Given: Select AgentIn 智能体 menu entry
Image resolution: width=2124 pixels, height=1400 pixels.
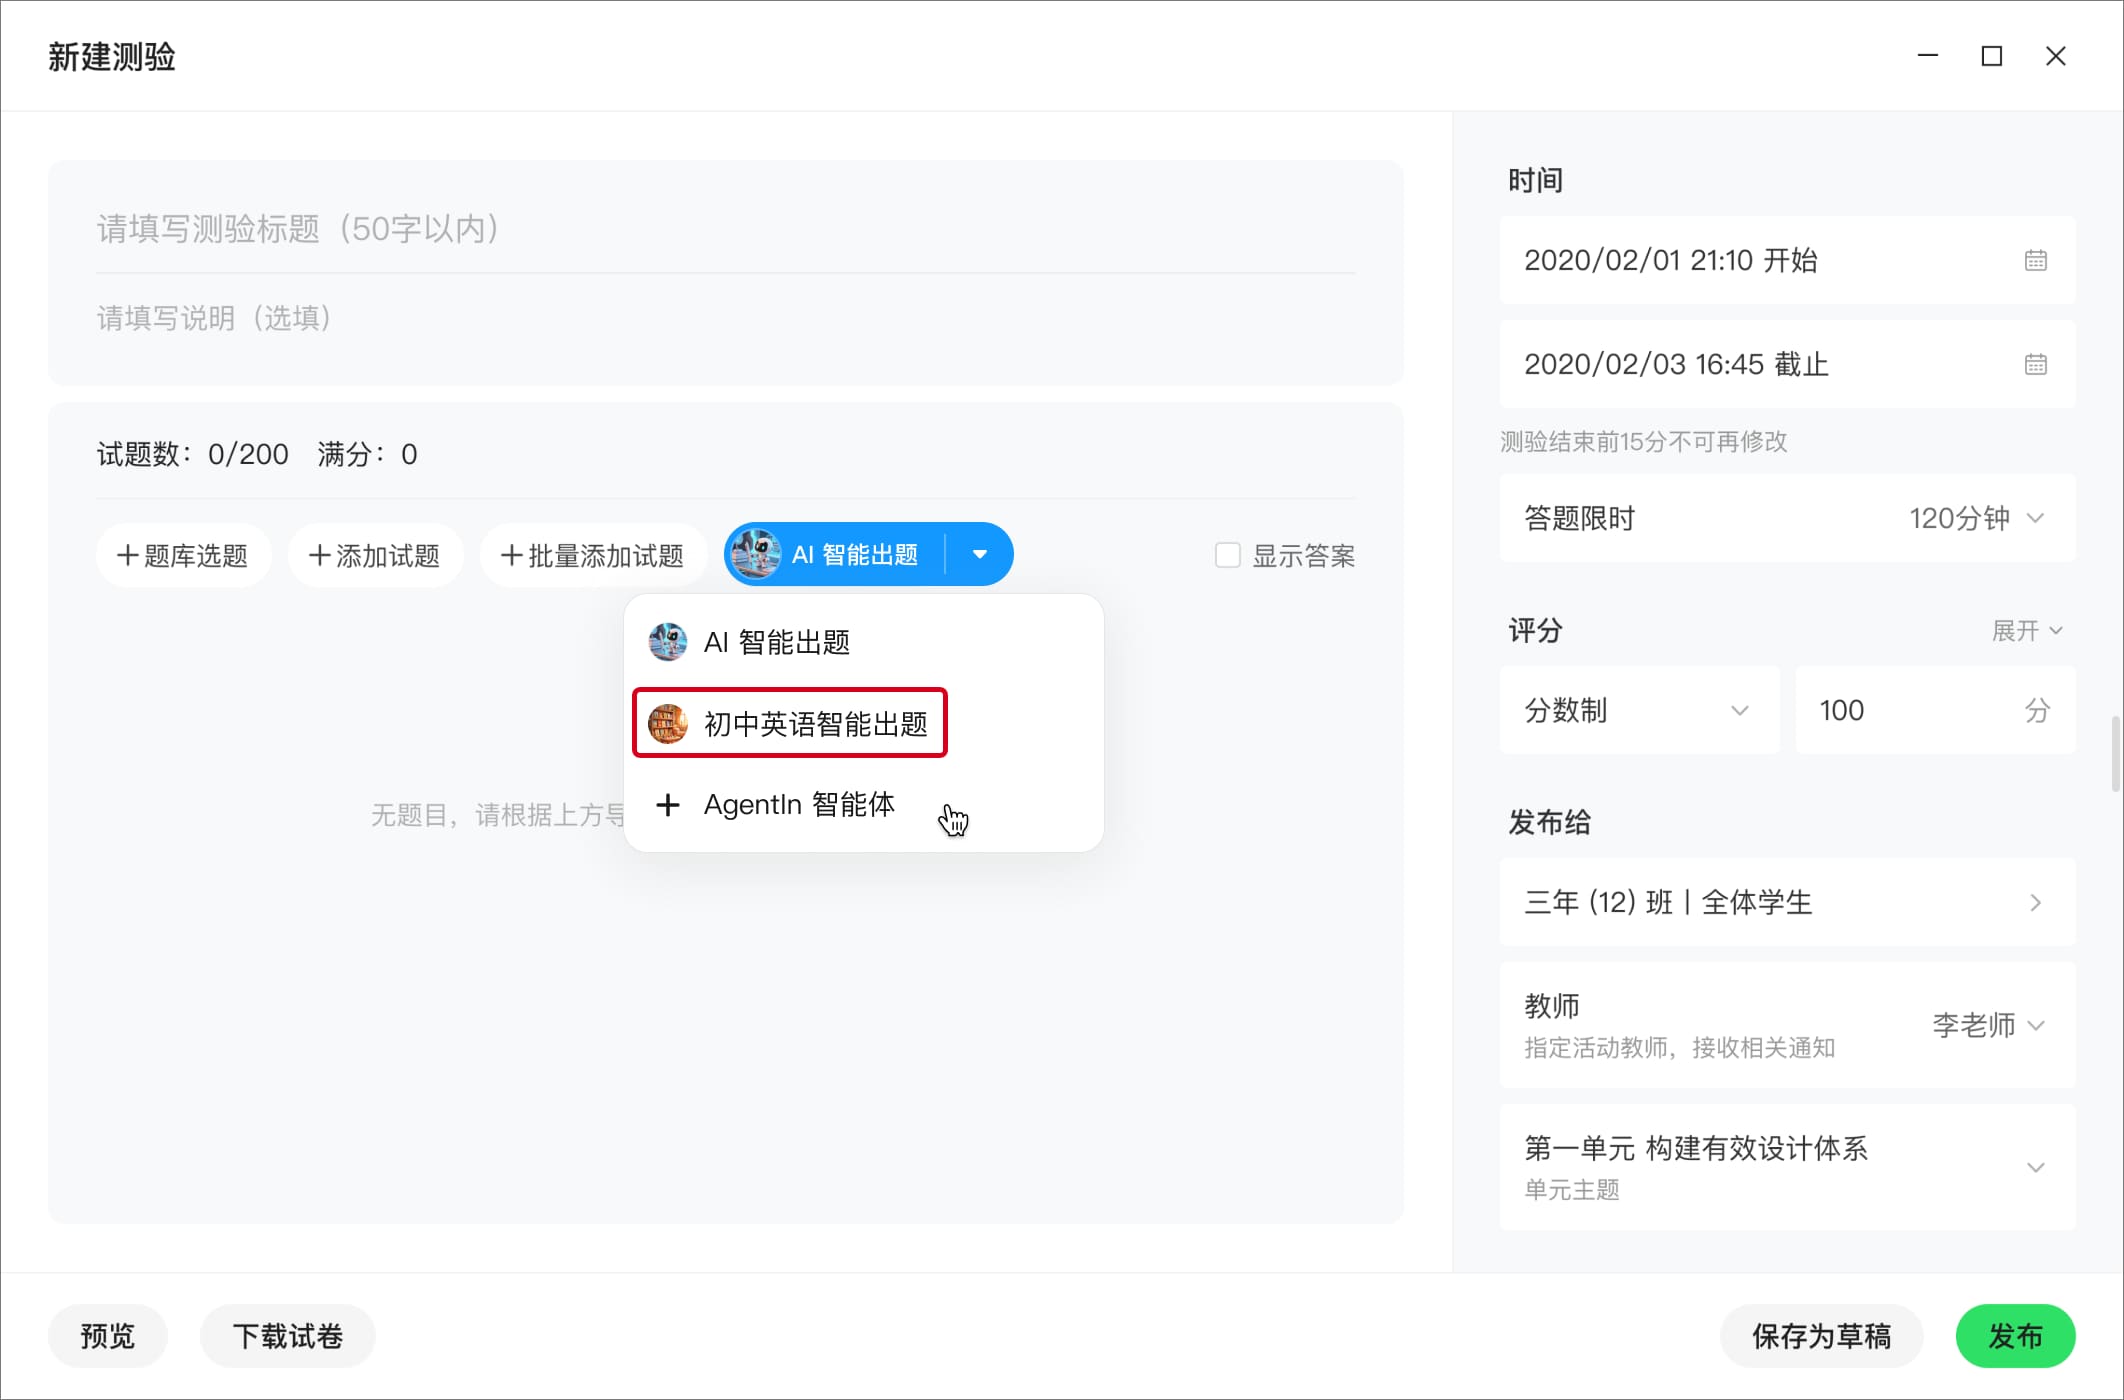Looking at the screenshot, I should pyautogui.click(x=798, y=805).
